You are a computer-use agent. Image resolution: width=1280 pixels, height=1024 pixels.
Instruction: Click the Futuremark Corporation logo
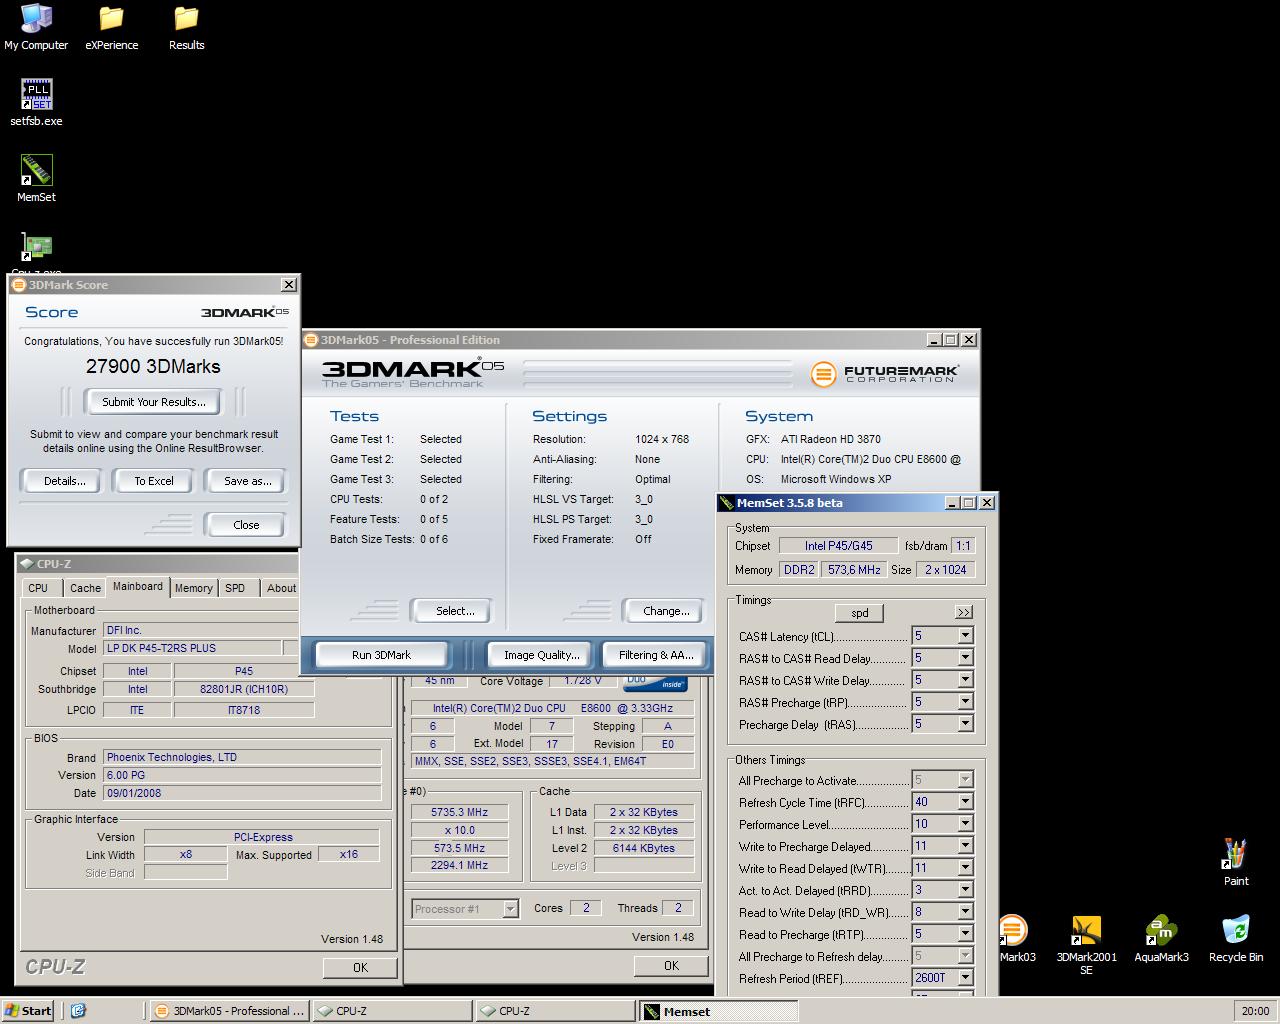[x=884, y=374]
